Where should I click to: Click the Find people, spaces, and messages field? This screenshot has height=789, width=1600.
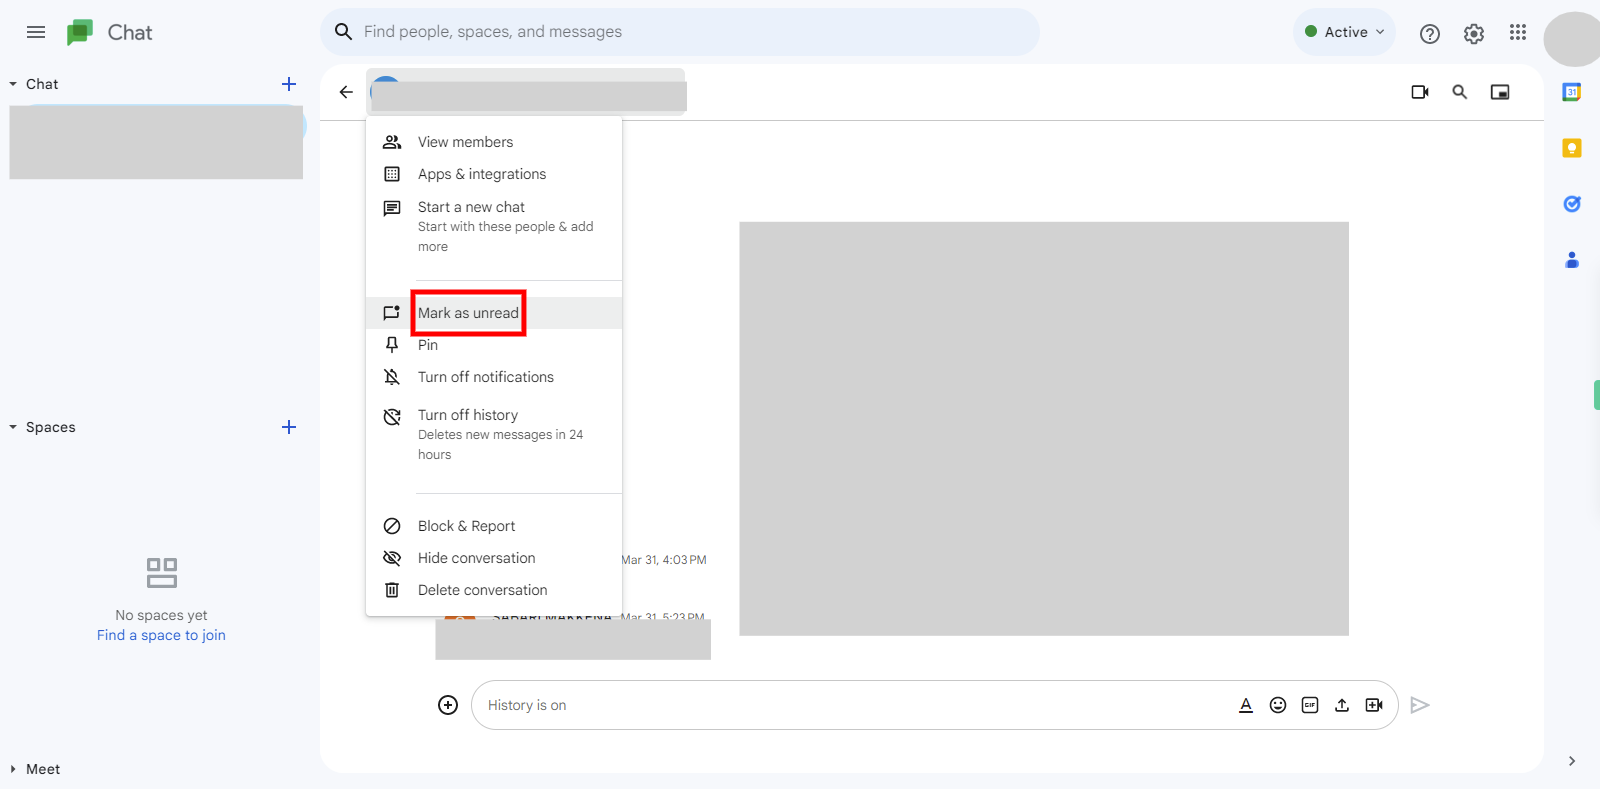[x=680, y=32]
